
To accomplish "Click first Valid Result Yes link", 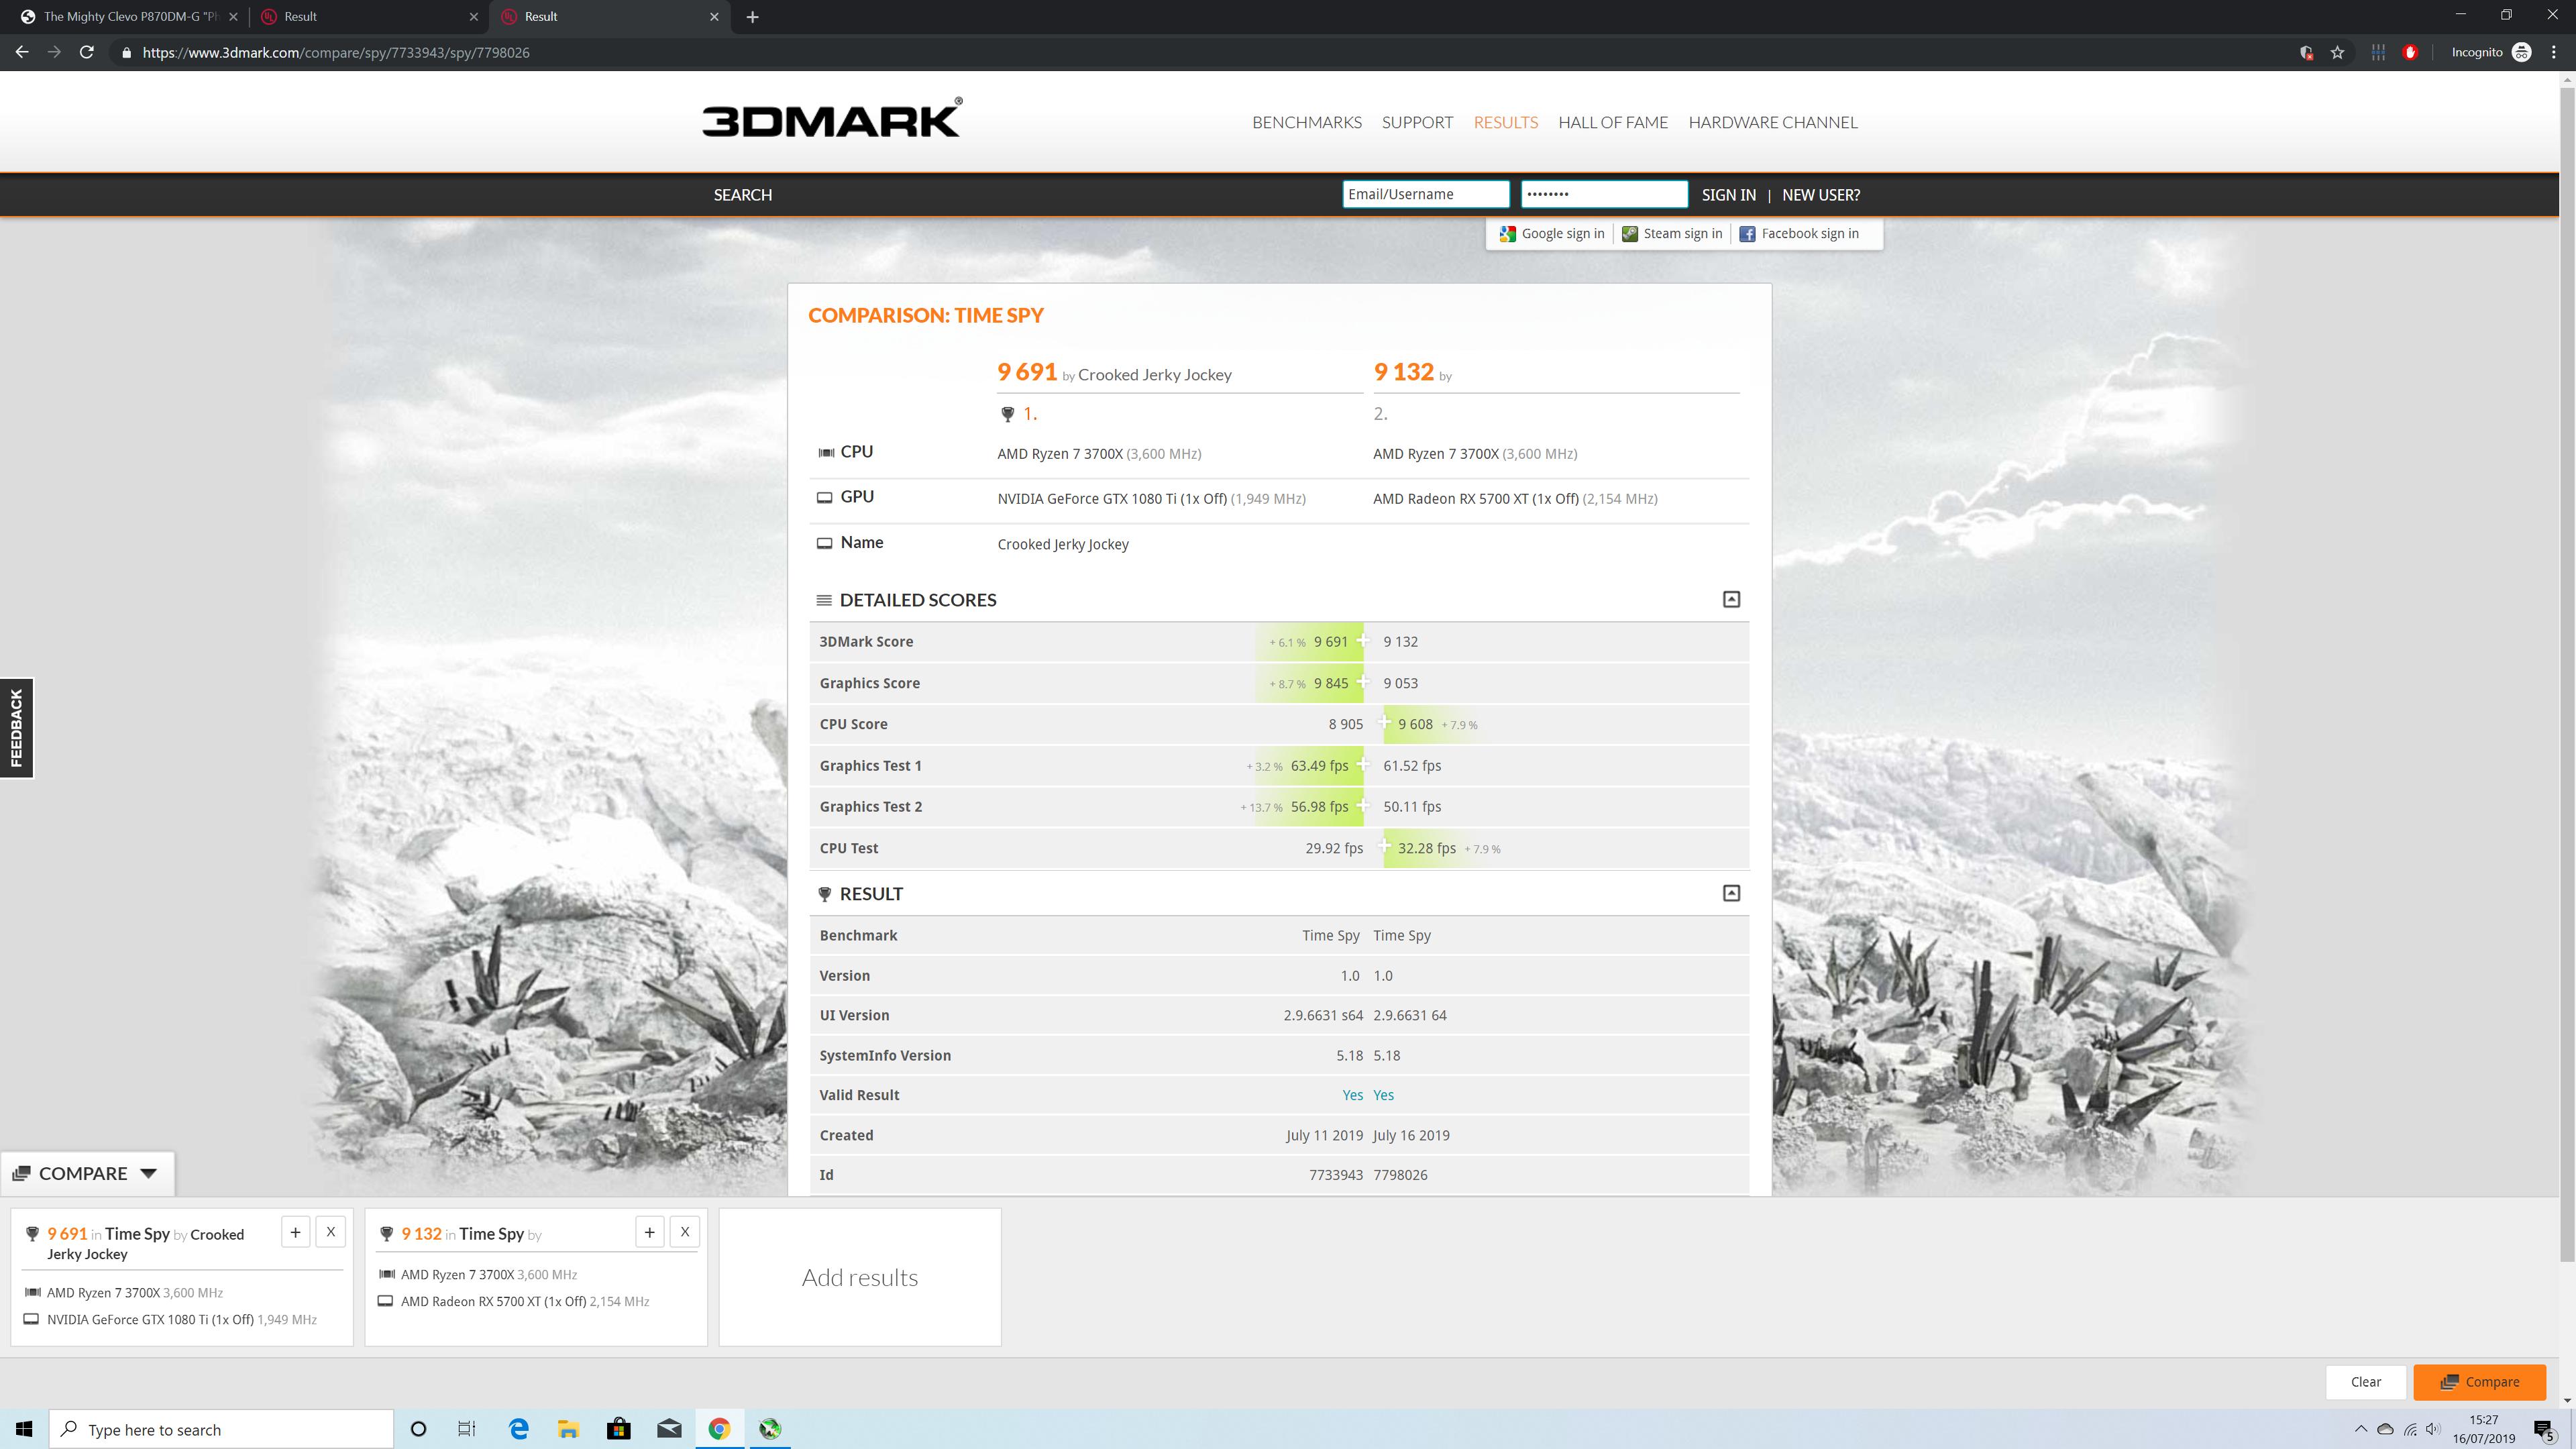I will click(1352, 1095).
